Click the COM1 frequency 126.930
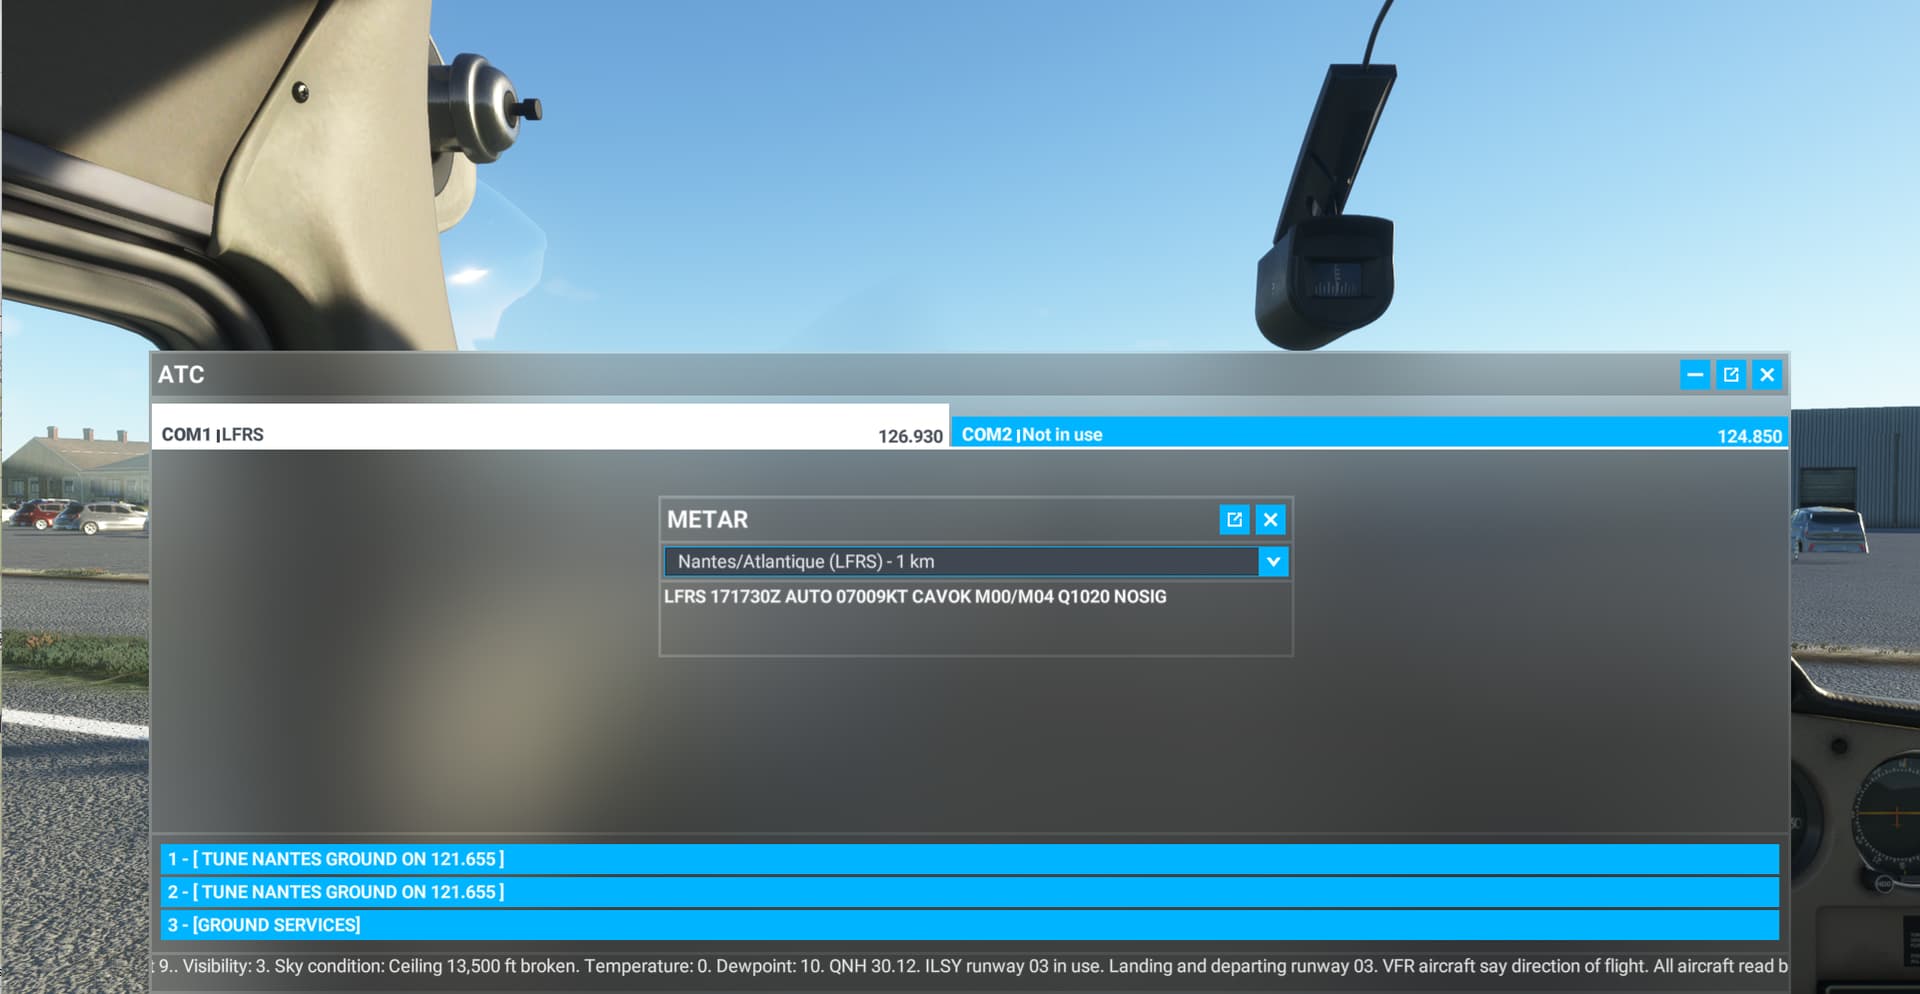This screenshot has height=994, width=1920. [x=910, y=436]
